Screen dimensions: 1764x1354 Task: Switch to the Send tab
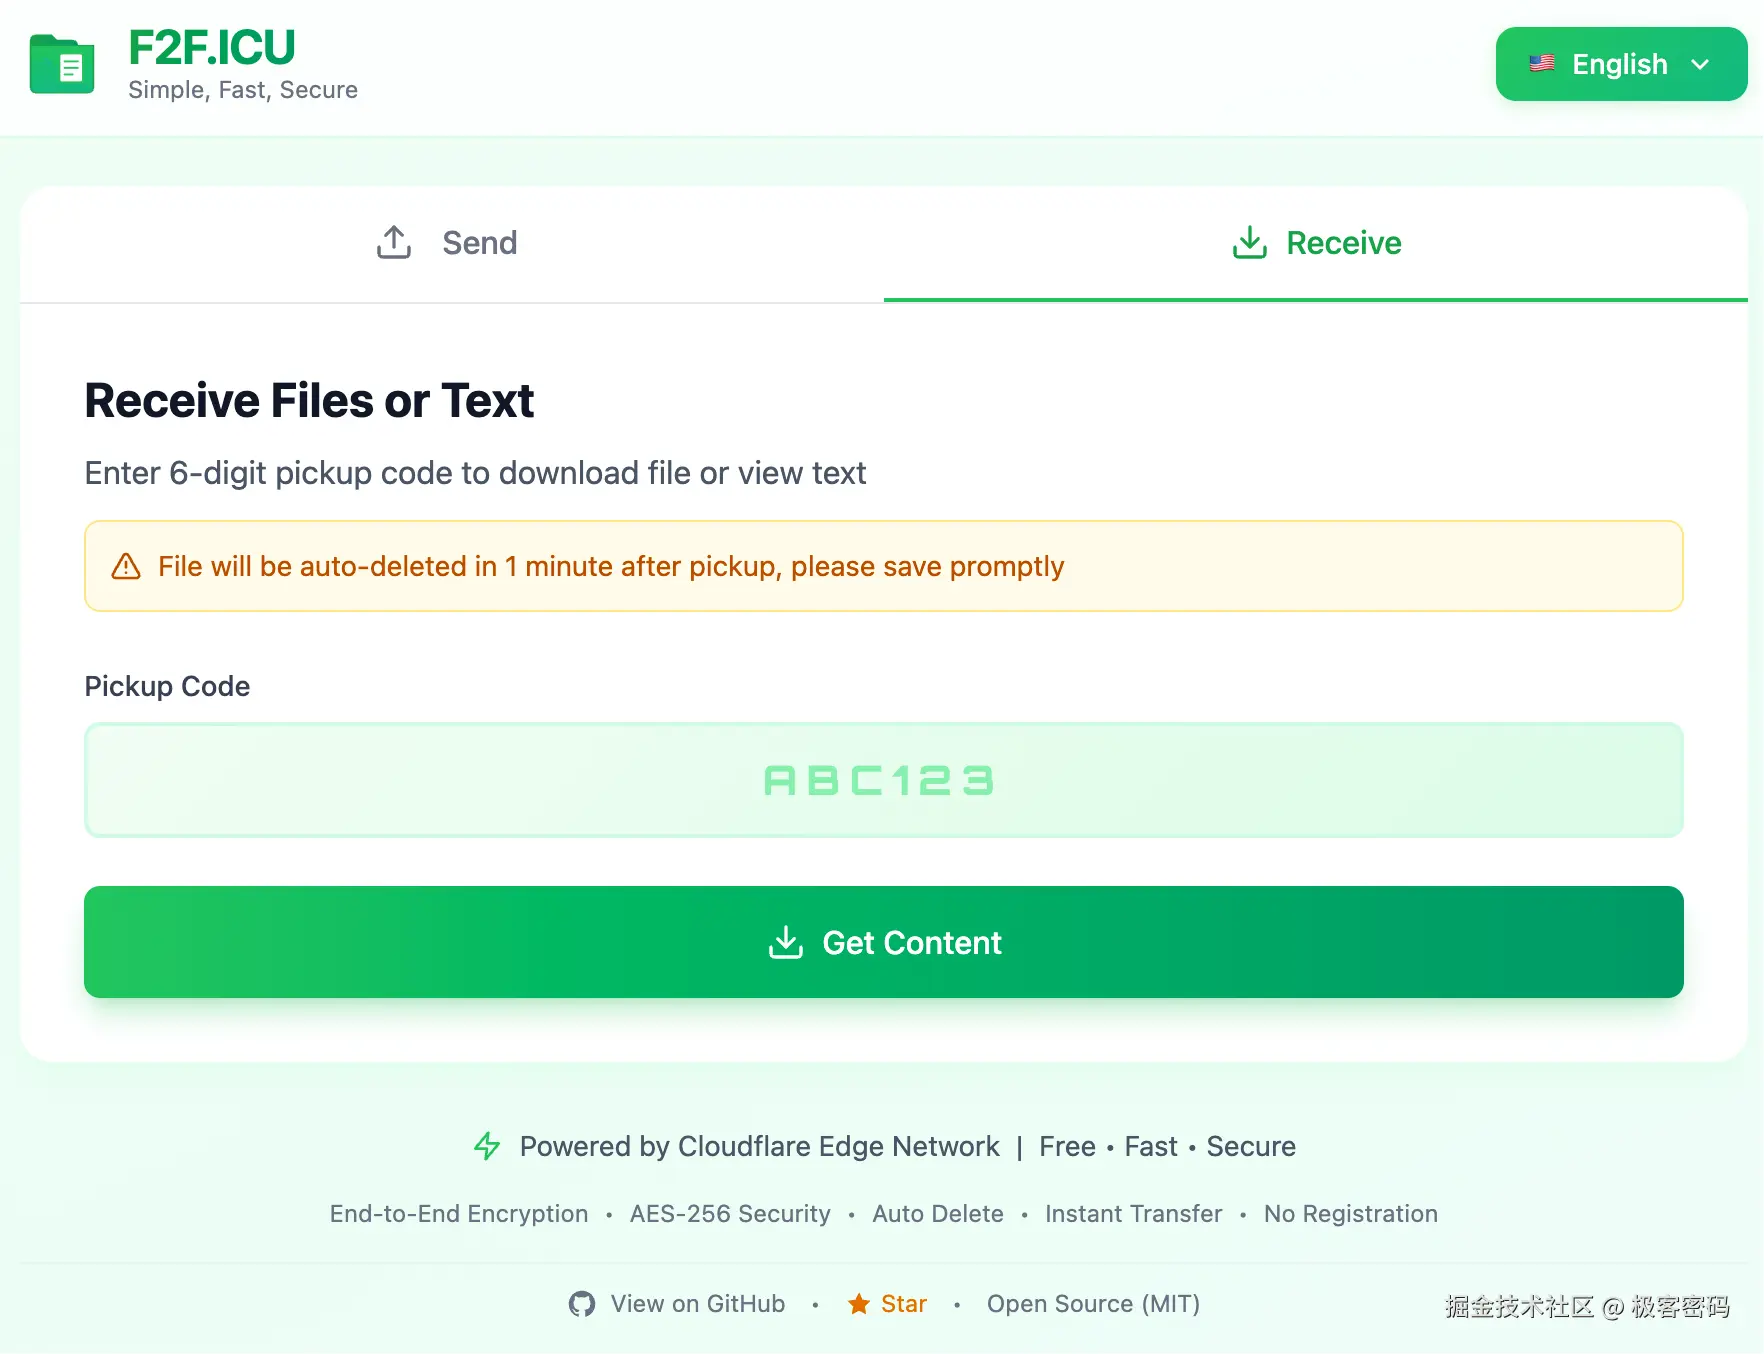tap(452, 243)
